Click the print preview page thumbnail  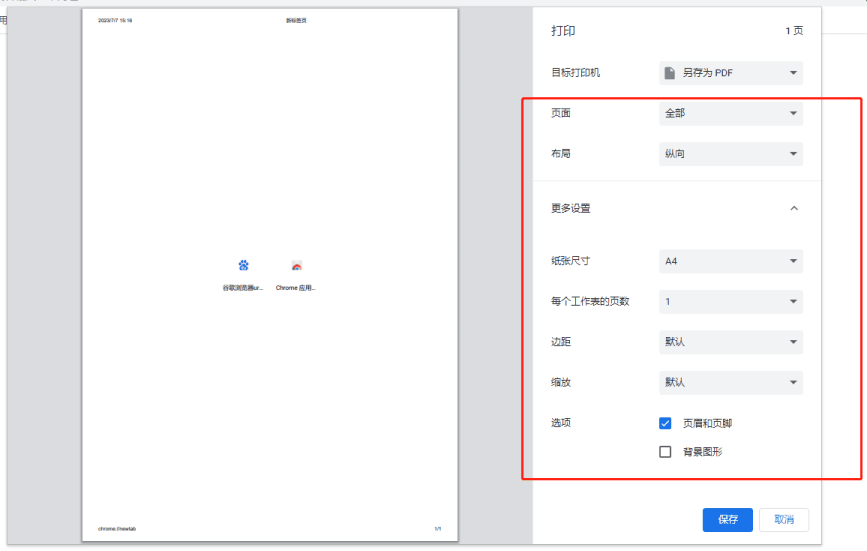click(x=270, y=275)
